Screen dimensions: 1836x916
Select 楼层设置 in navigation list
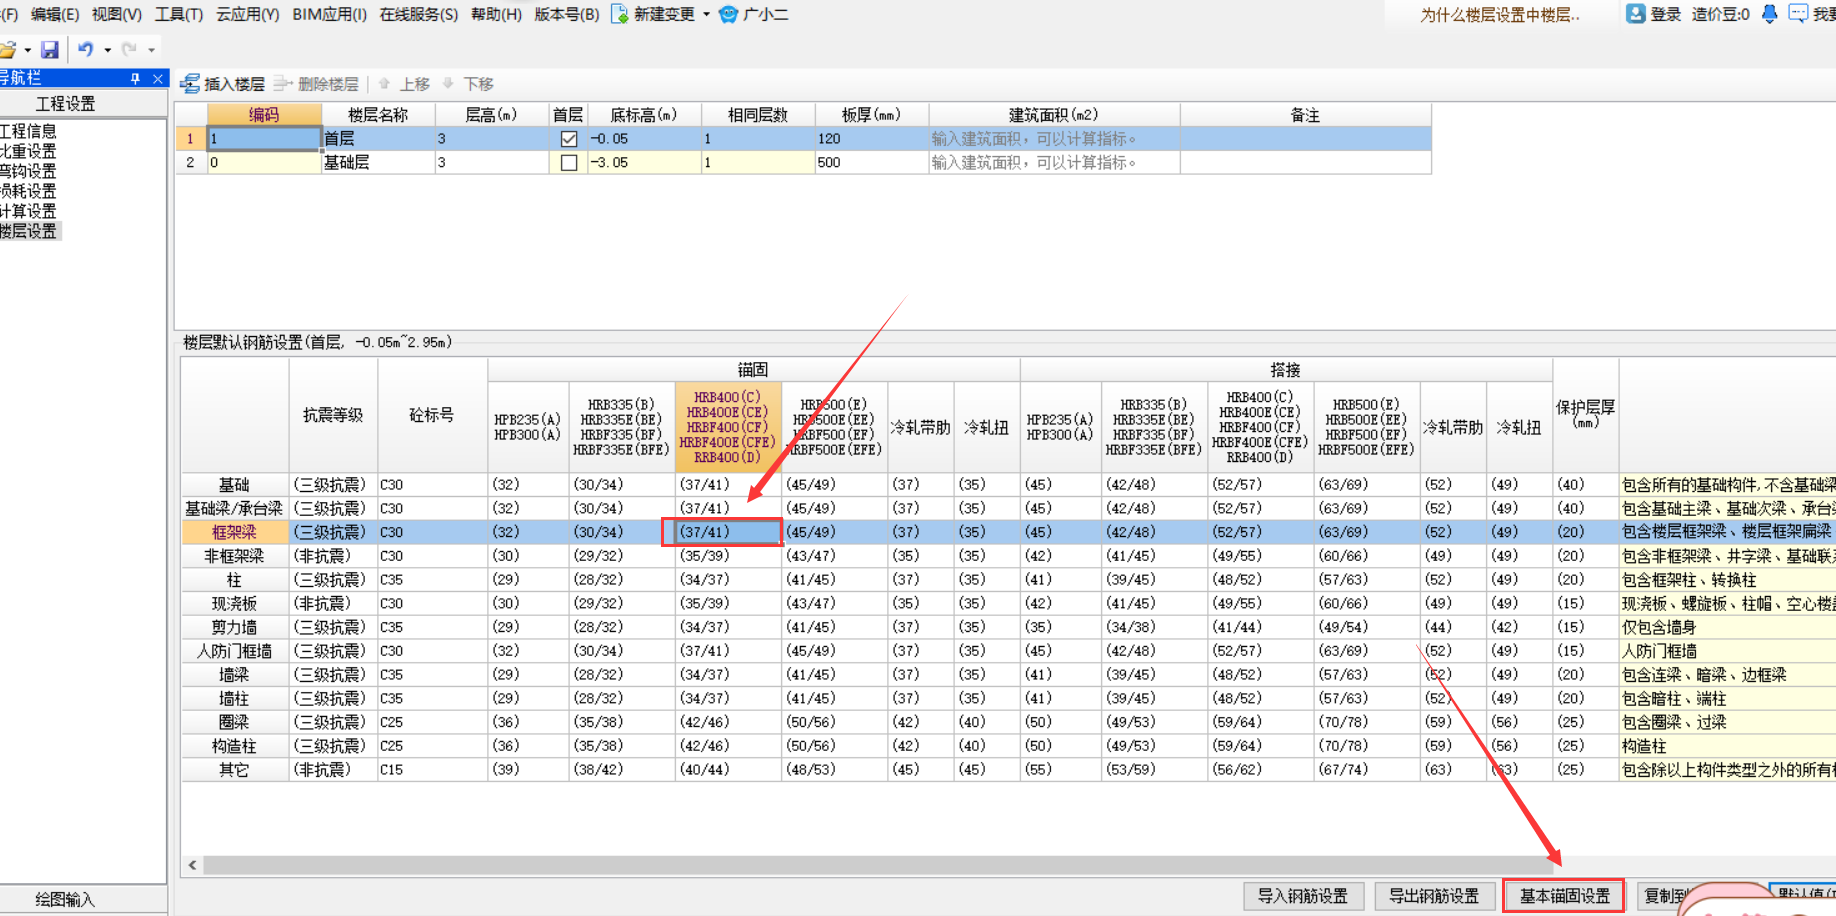pyautogui.click(x=29, y=231)
